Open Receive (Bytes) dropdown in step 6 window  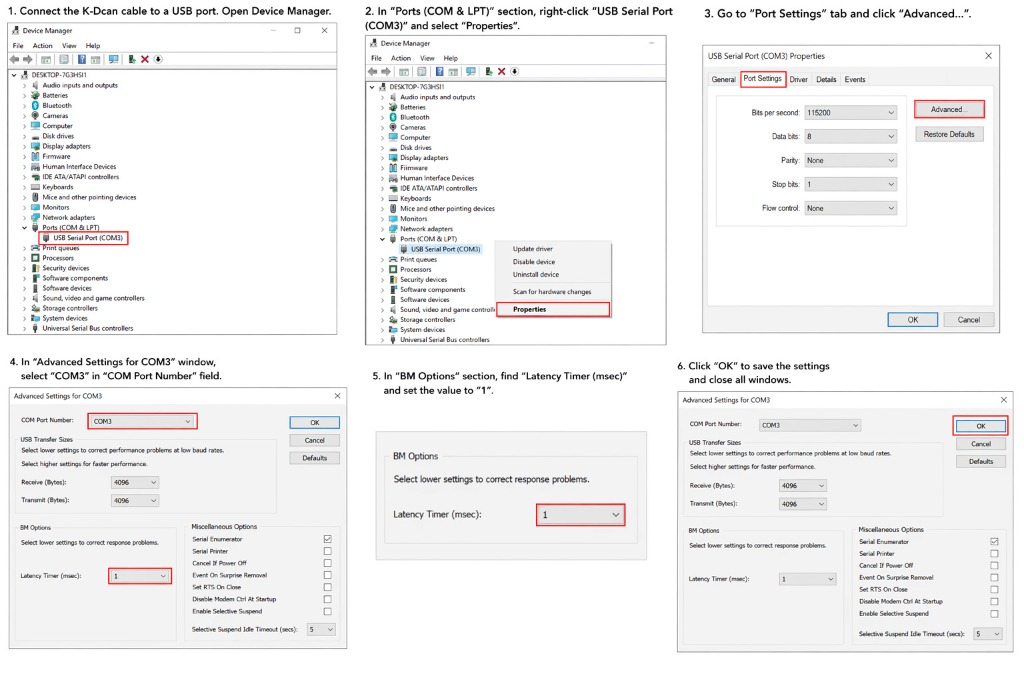coord(803,486)
